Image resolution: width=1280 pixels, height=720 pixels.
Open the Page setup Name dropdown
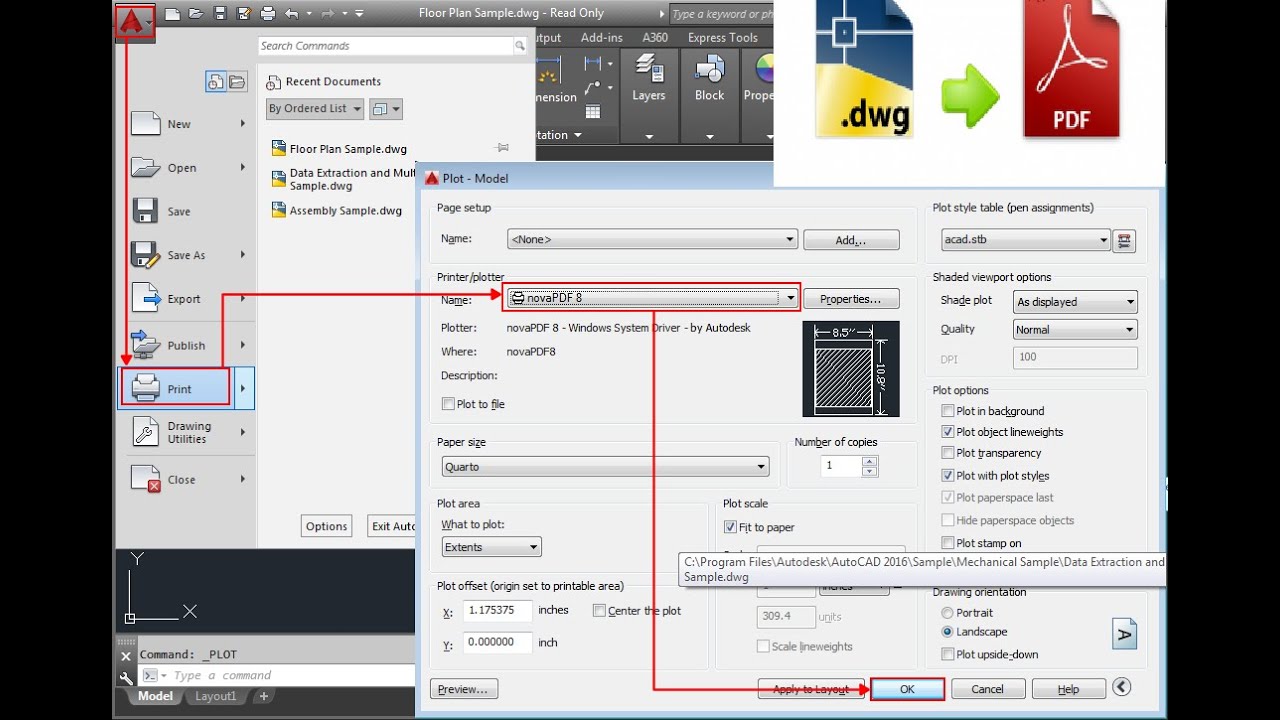(652, 240)
